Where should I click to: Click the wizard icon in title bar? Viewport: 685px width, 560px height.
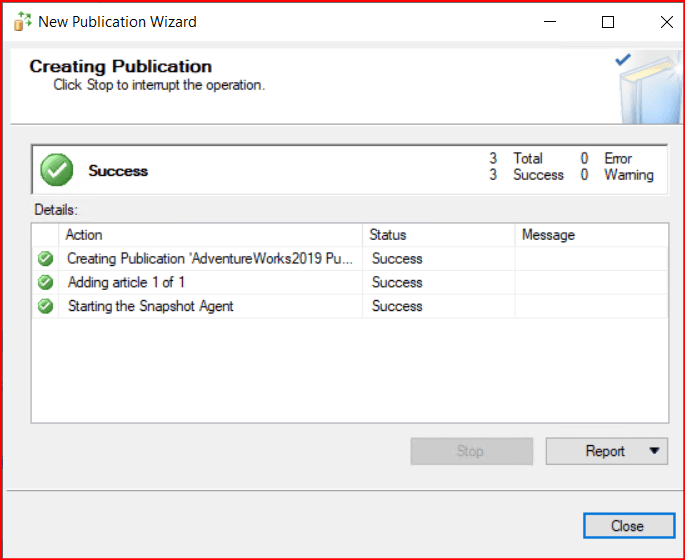pos(22,21)
